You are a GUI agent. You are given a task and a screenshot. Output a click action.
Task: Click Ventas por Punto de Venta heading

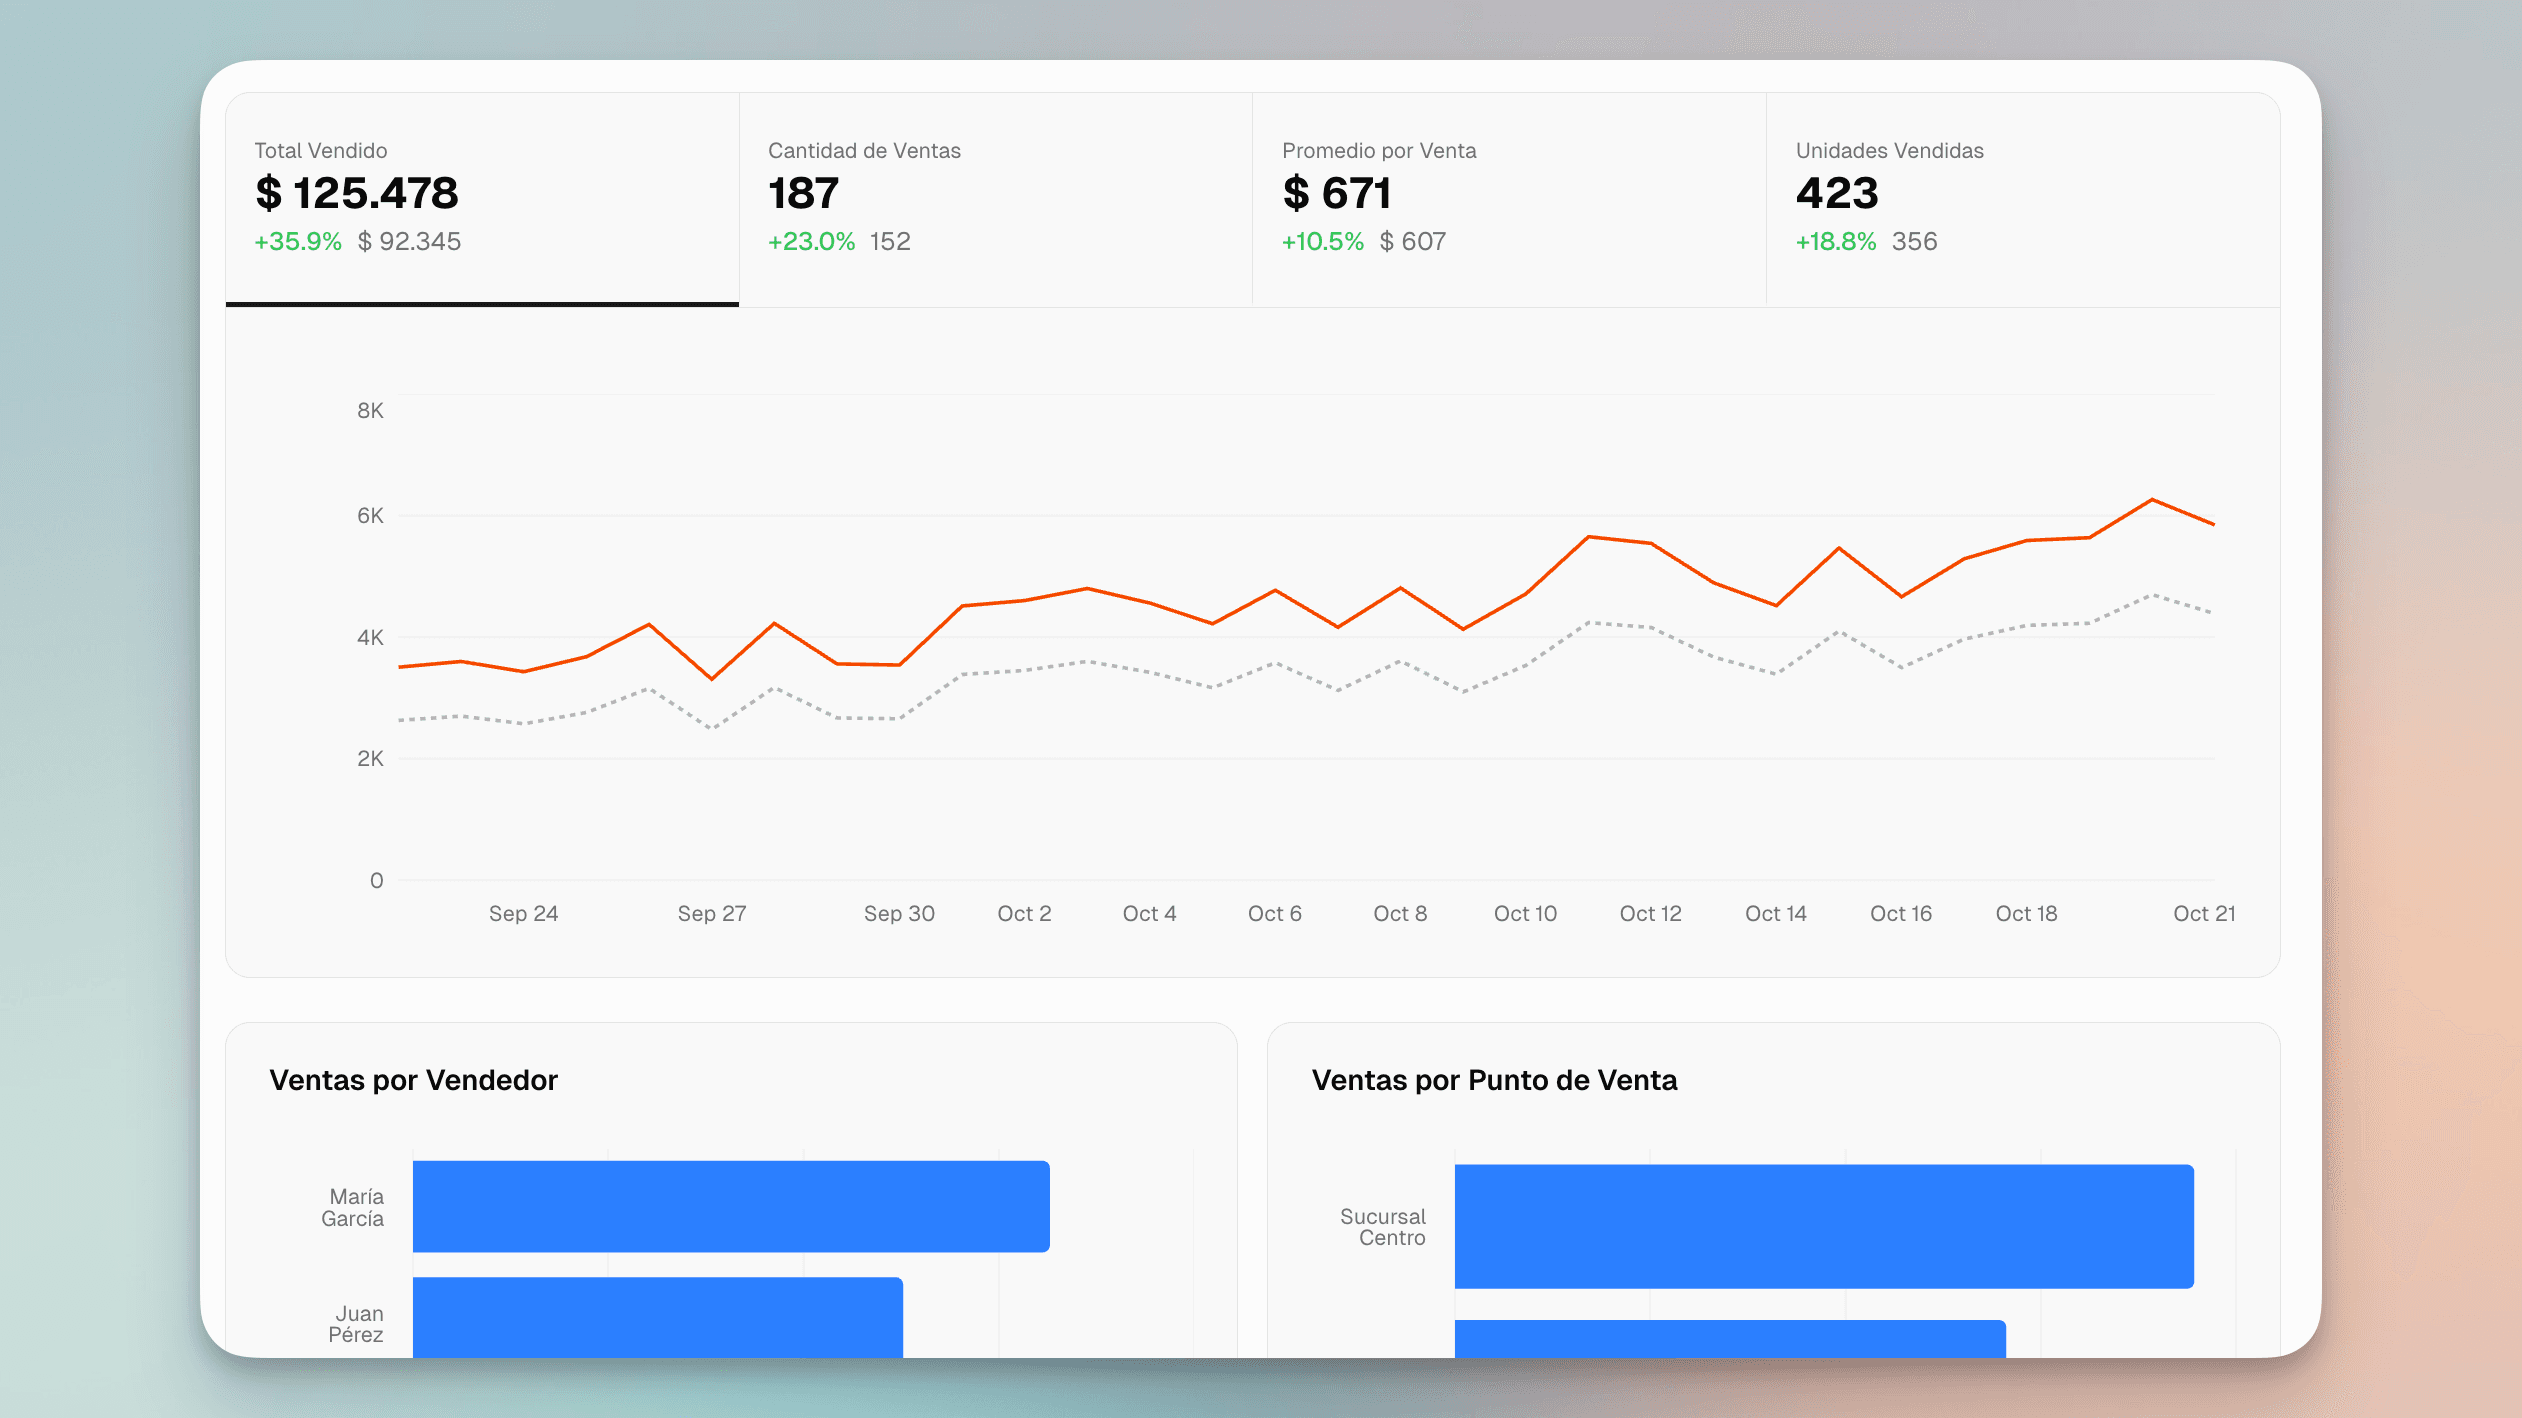click(1494, 1080)
